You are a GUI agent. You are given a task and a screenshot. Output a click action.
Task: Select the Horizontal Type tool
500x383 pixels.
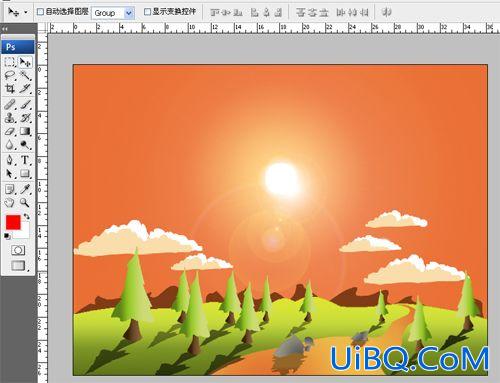pos(25,160)
